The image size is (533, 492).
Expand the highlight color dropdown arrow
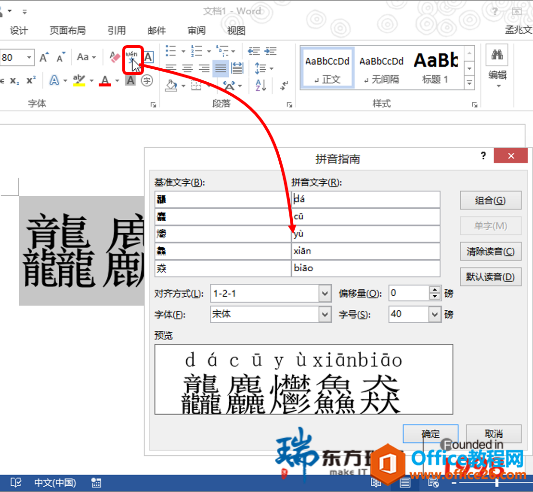click(x=91, y=81)
